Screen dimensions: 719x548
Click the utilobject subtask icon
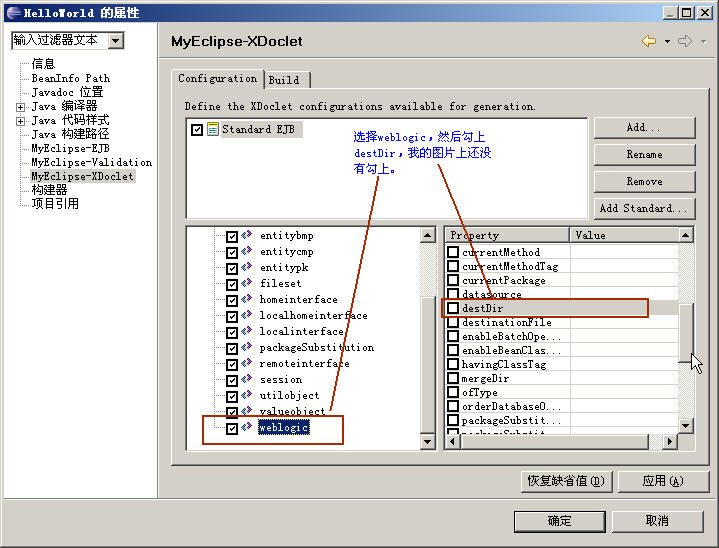[x=247, y=395]
